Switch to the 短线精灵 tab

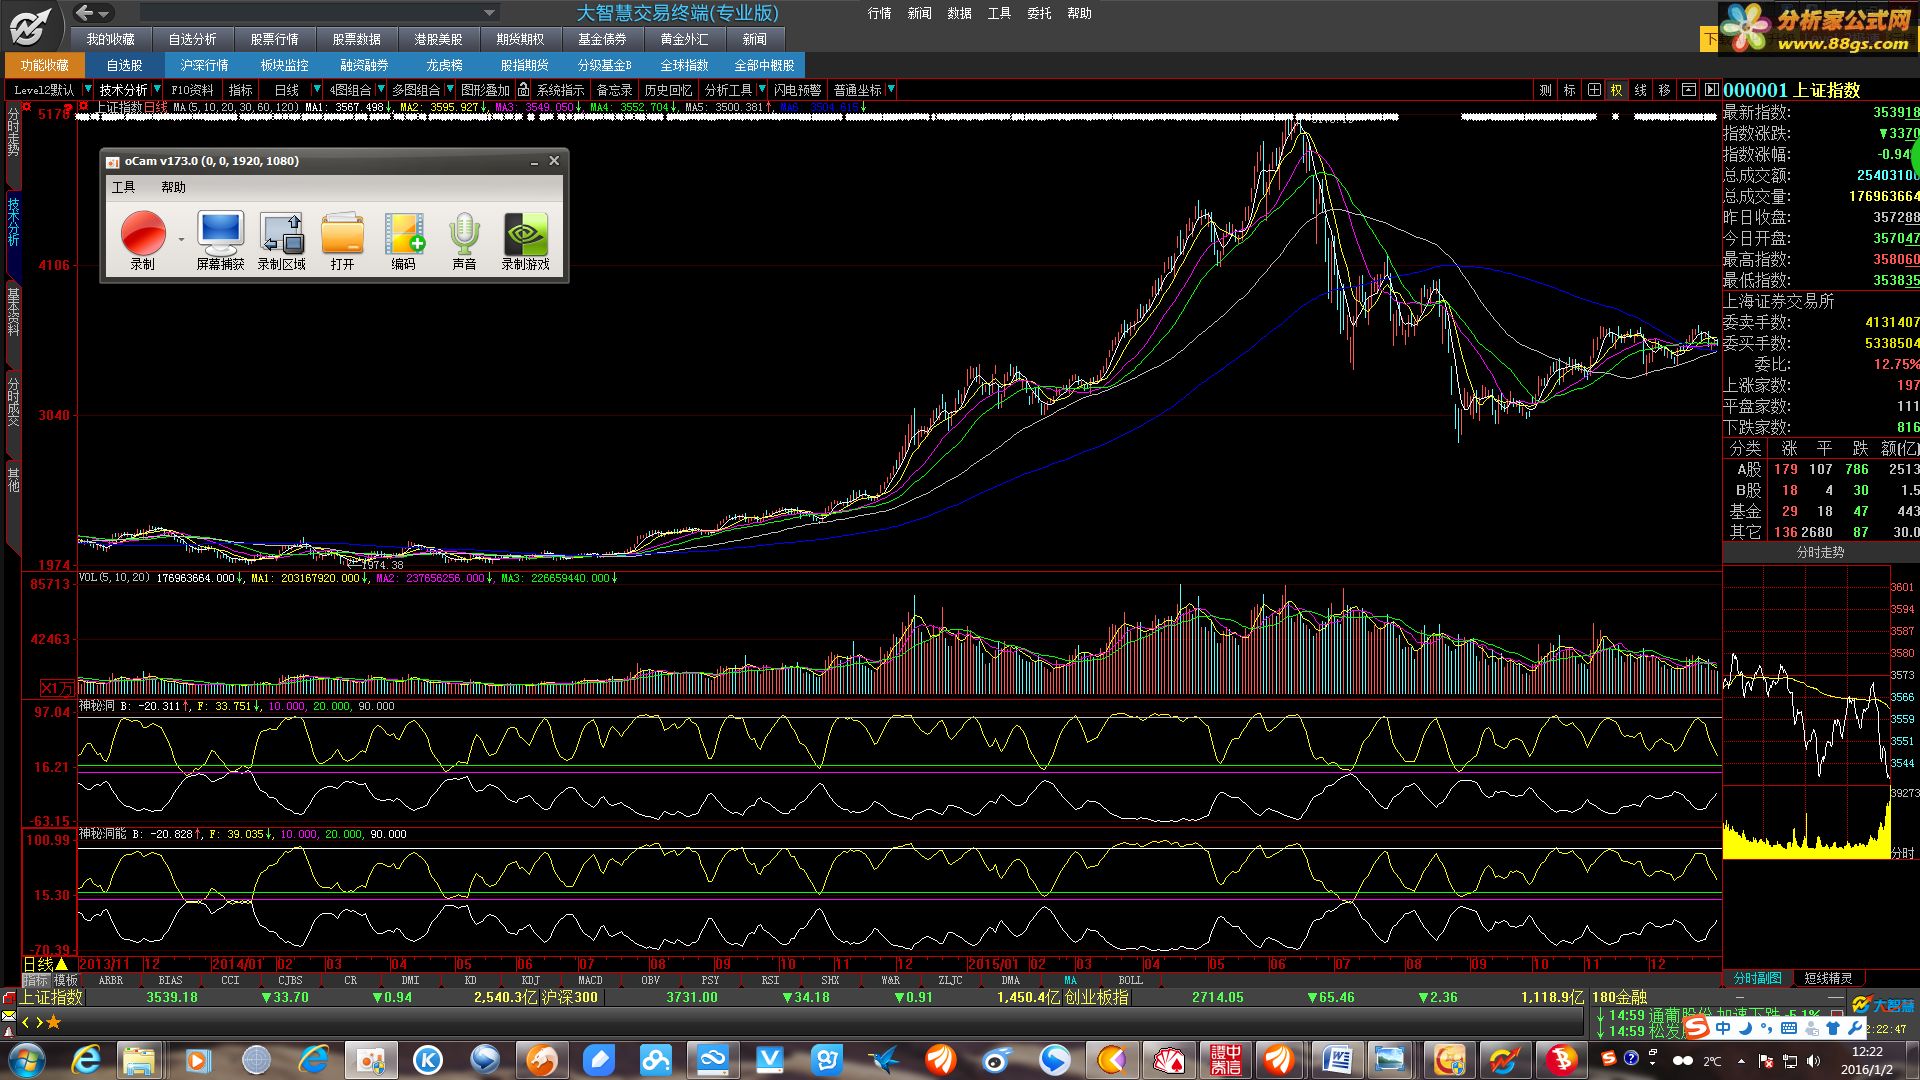click(1828, 978)
